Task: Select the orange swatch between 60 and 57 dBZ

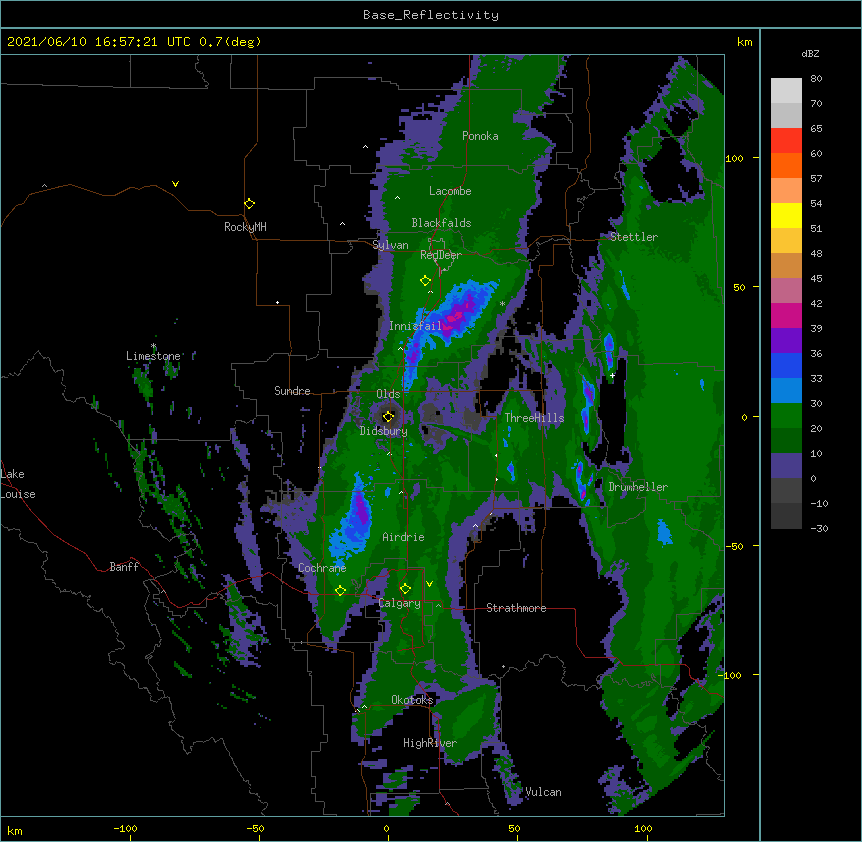Action: pyautogui.click(x=786, y=166)
